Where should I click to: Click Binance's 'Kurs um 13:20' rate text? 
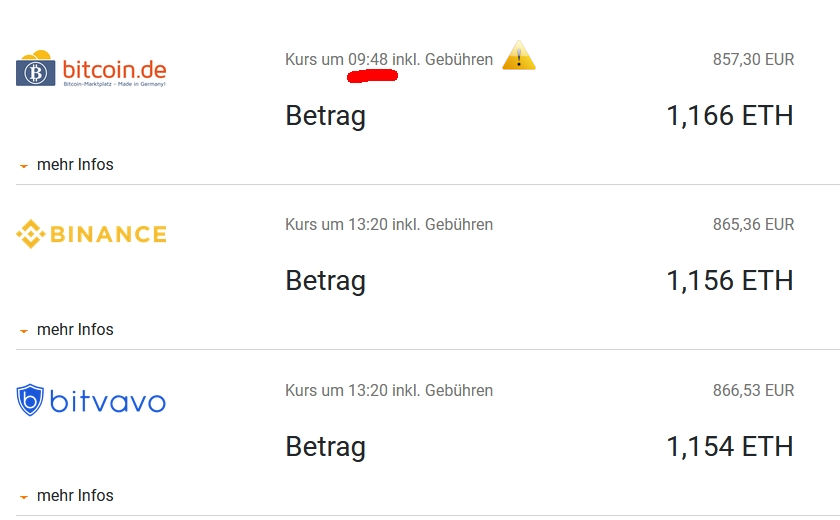point(388,225)
